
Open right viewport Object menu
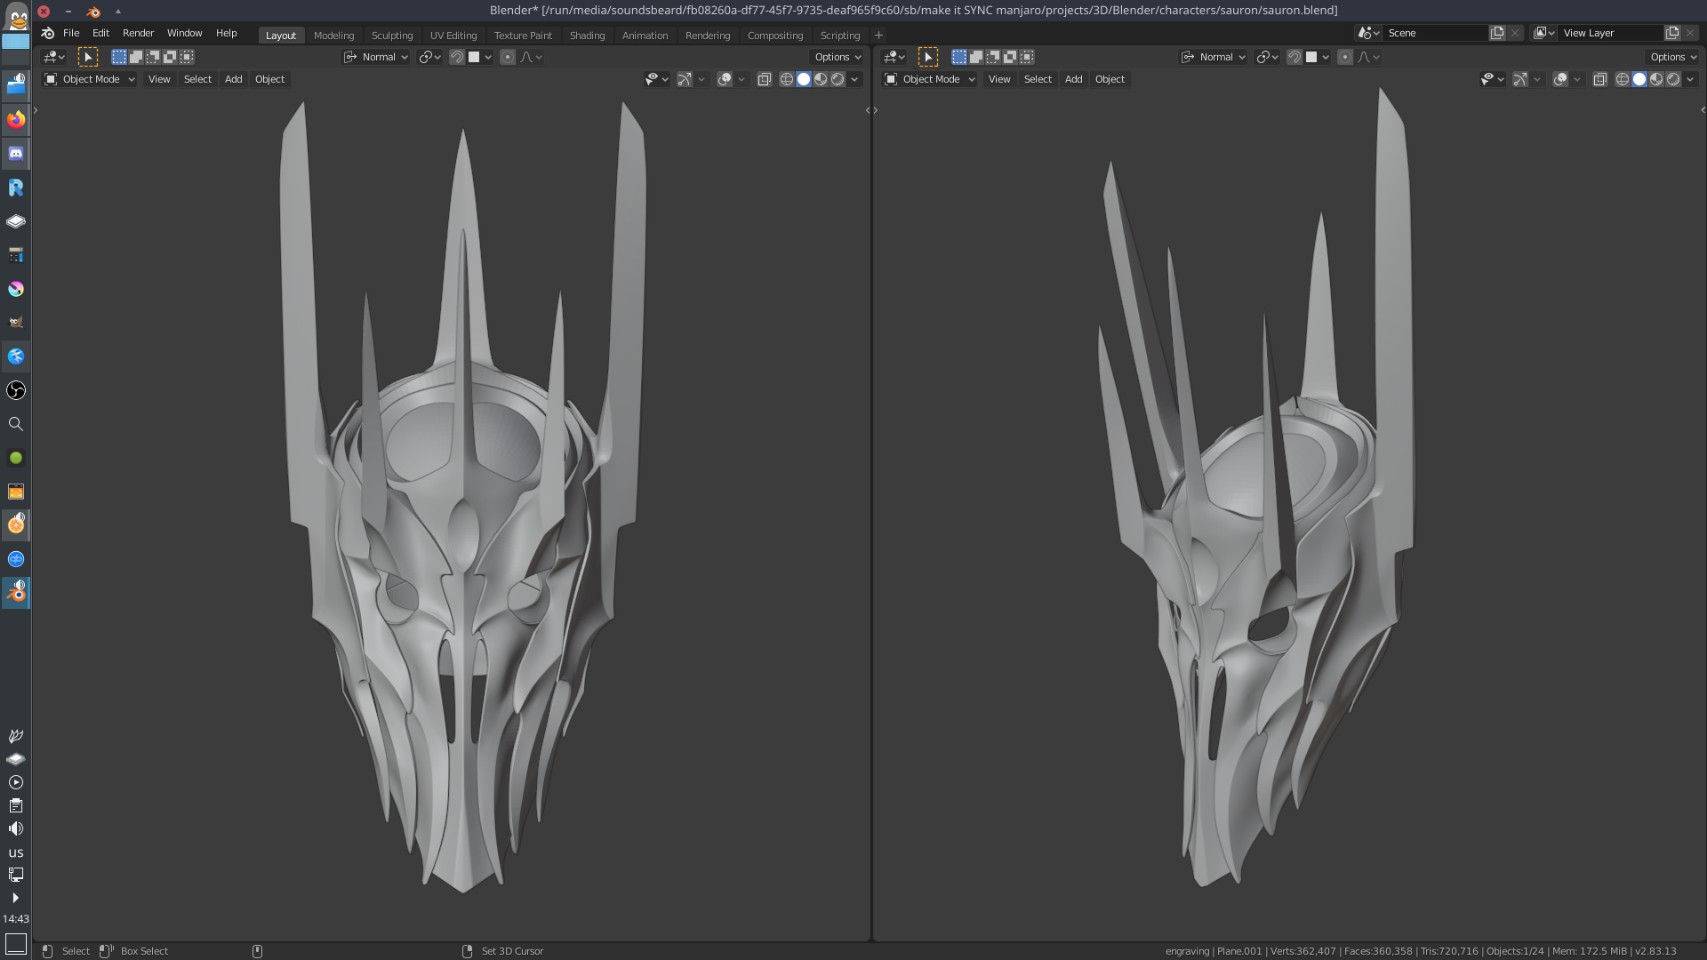pyautogui.click(x=1109, y=79)
